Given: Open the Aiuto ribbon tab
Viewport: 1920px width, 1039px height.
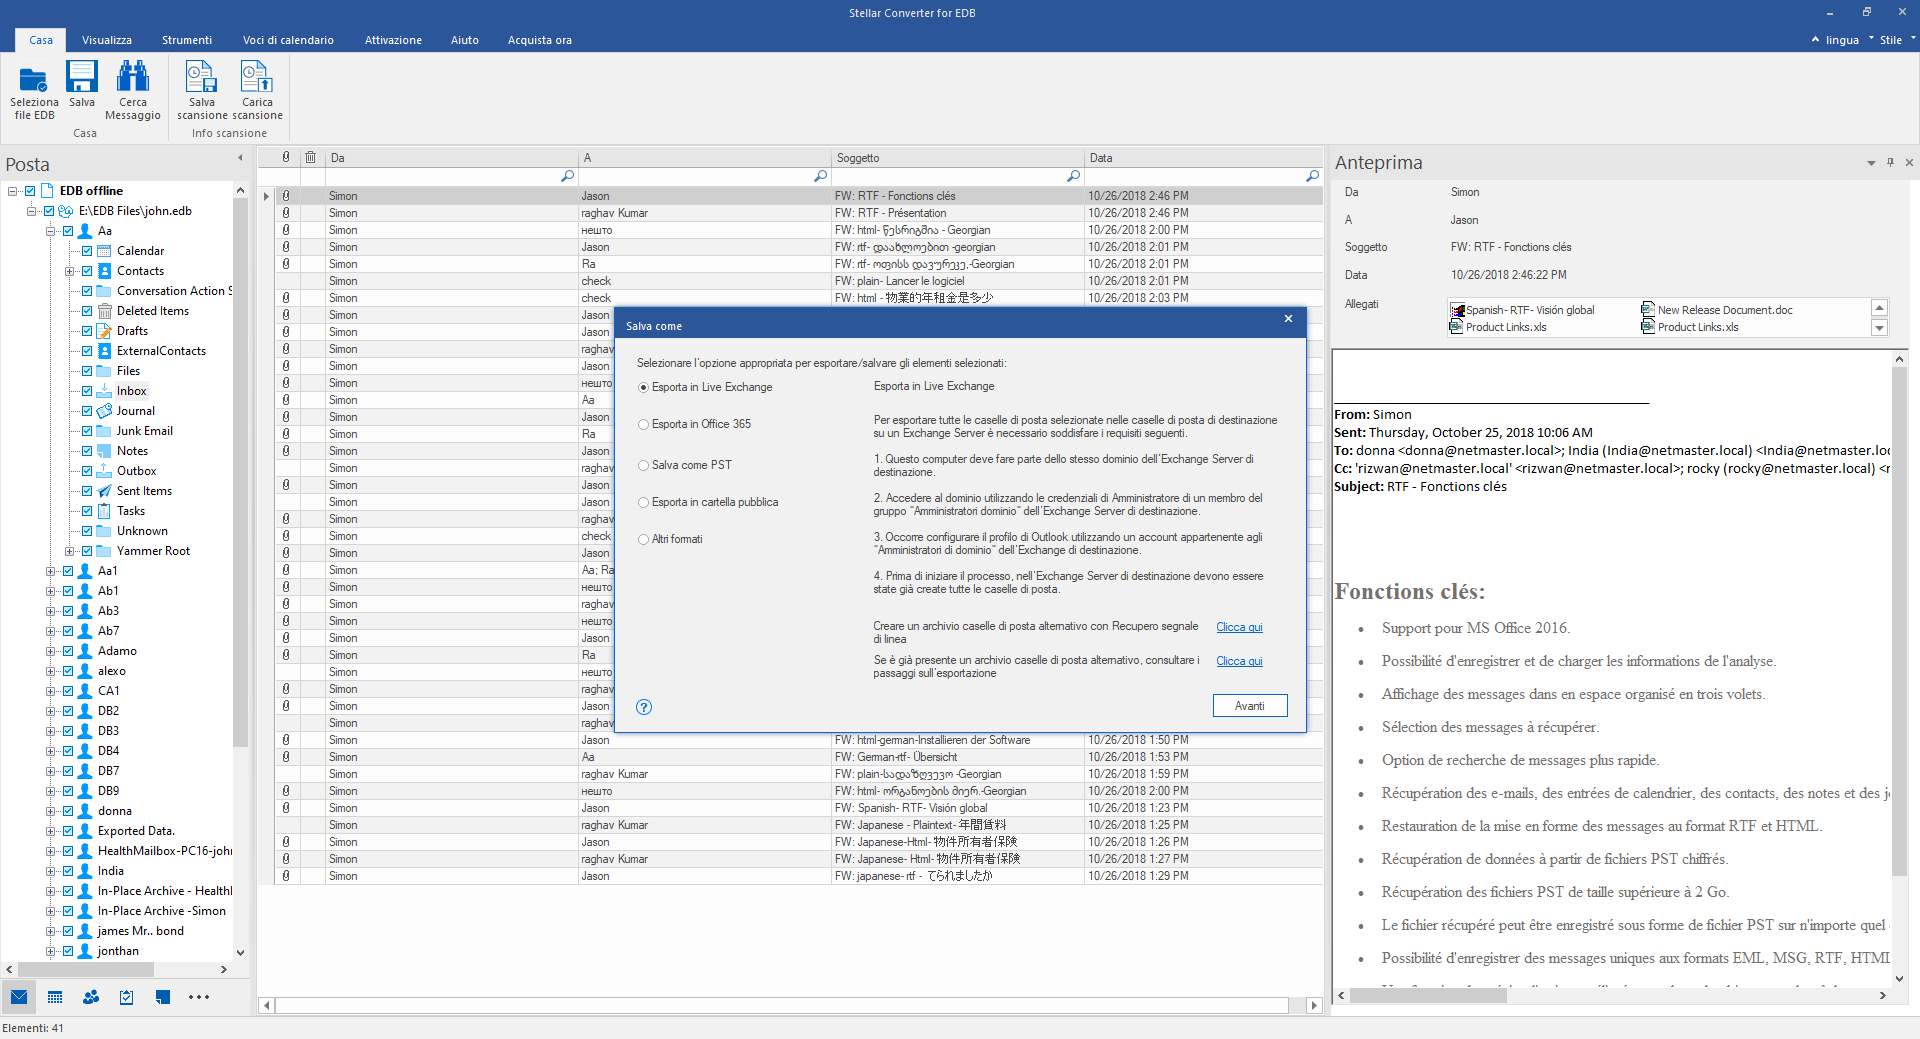Looking at the screenshot, I should tap(465, 40).
